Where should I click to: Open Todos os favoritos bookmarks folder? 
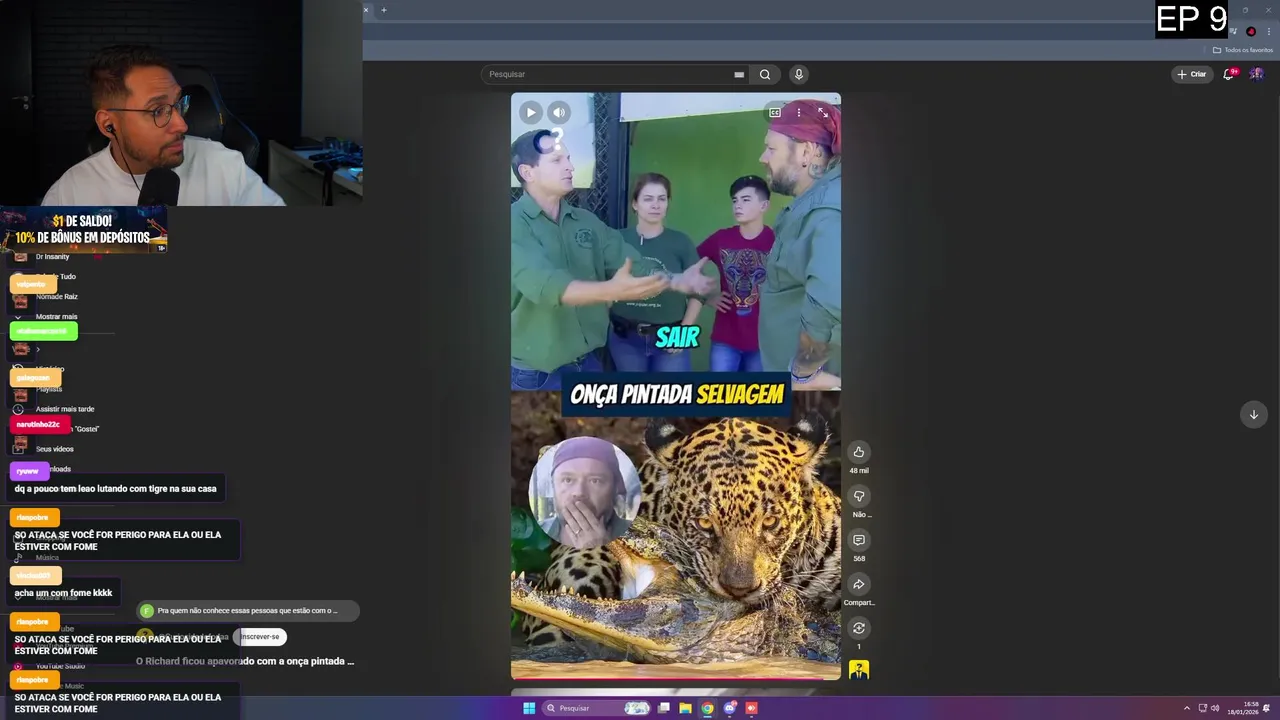pyautogui.click(x=1243, y=50)
